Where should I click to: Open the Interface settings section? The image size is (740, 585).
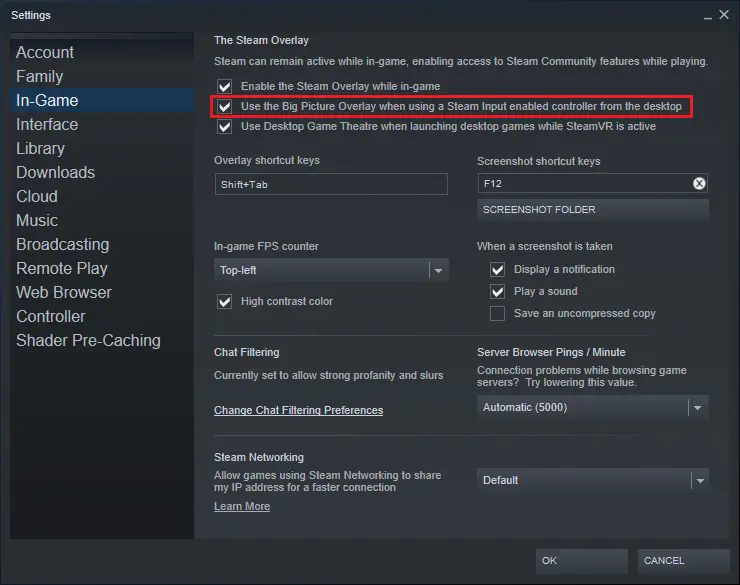(x=101, y=125)
